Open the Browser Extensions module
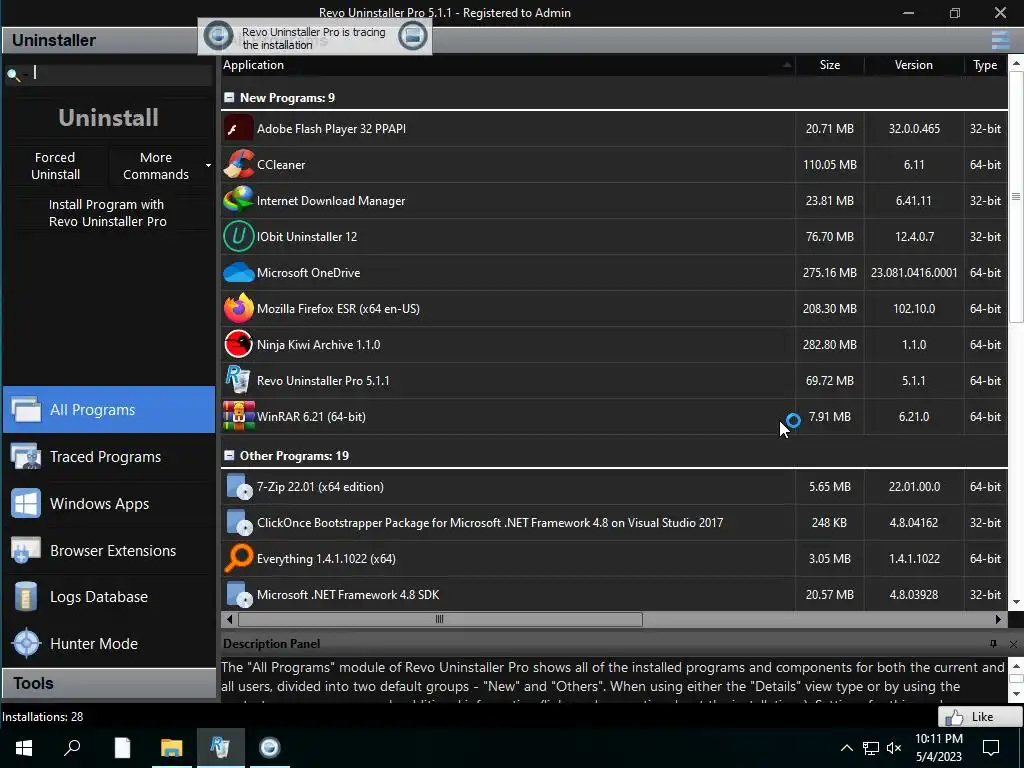Viewport: 1024px width, 768px height. (x=108, y=551)
